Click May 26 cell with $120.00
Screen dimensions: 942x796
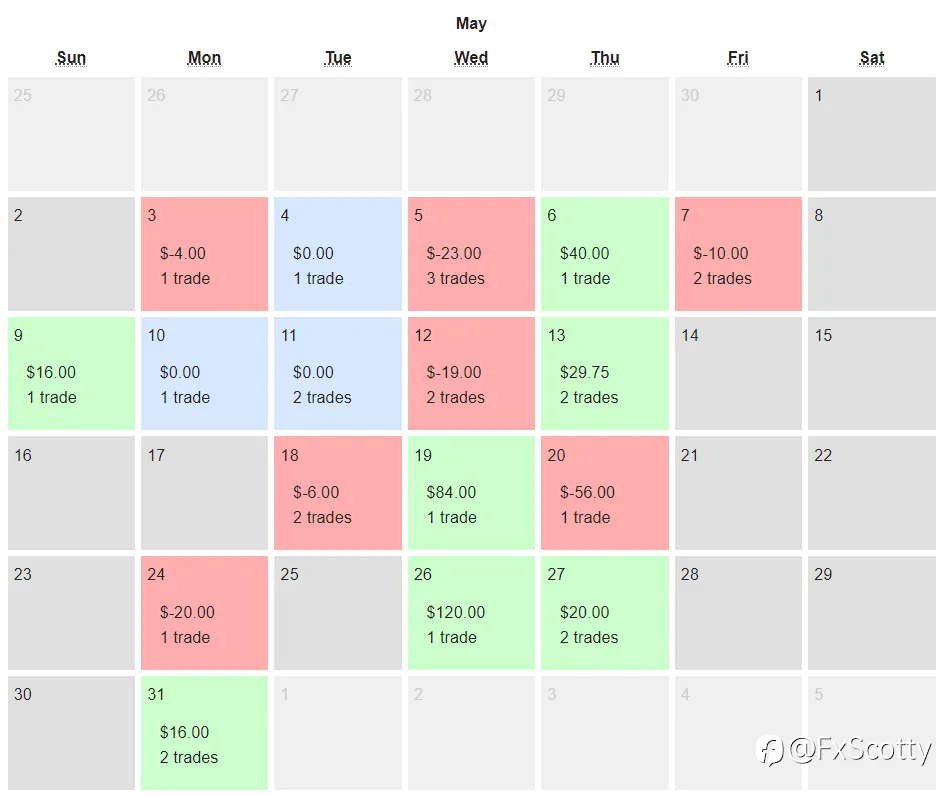pos(471,613)
